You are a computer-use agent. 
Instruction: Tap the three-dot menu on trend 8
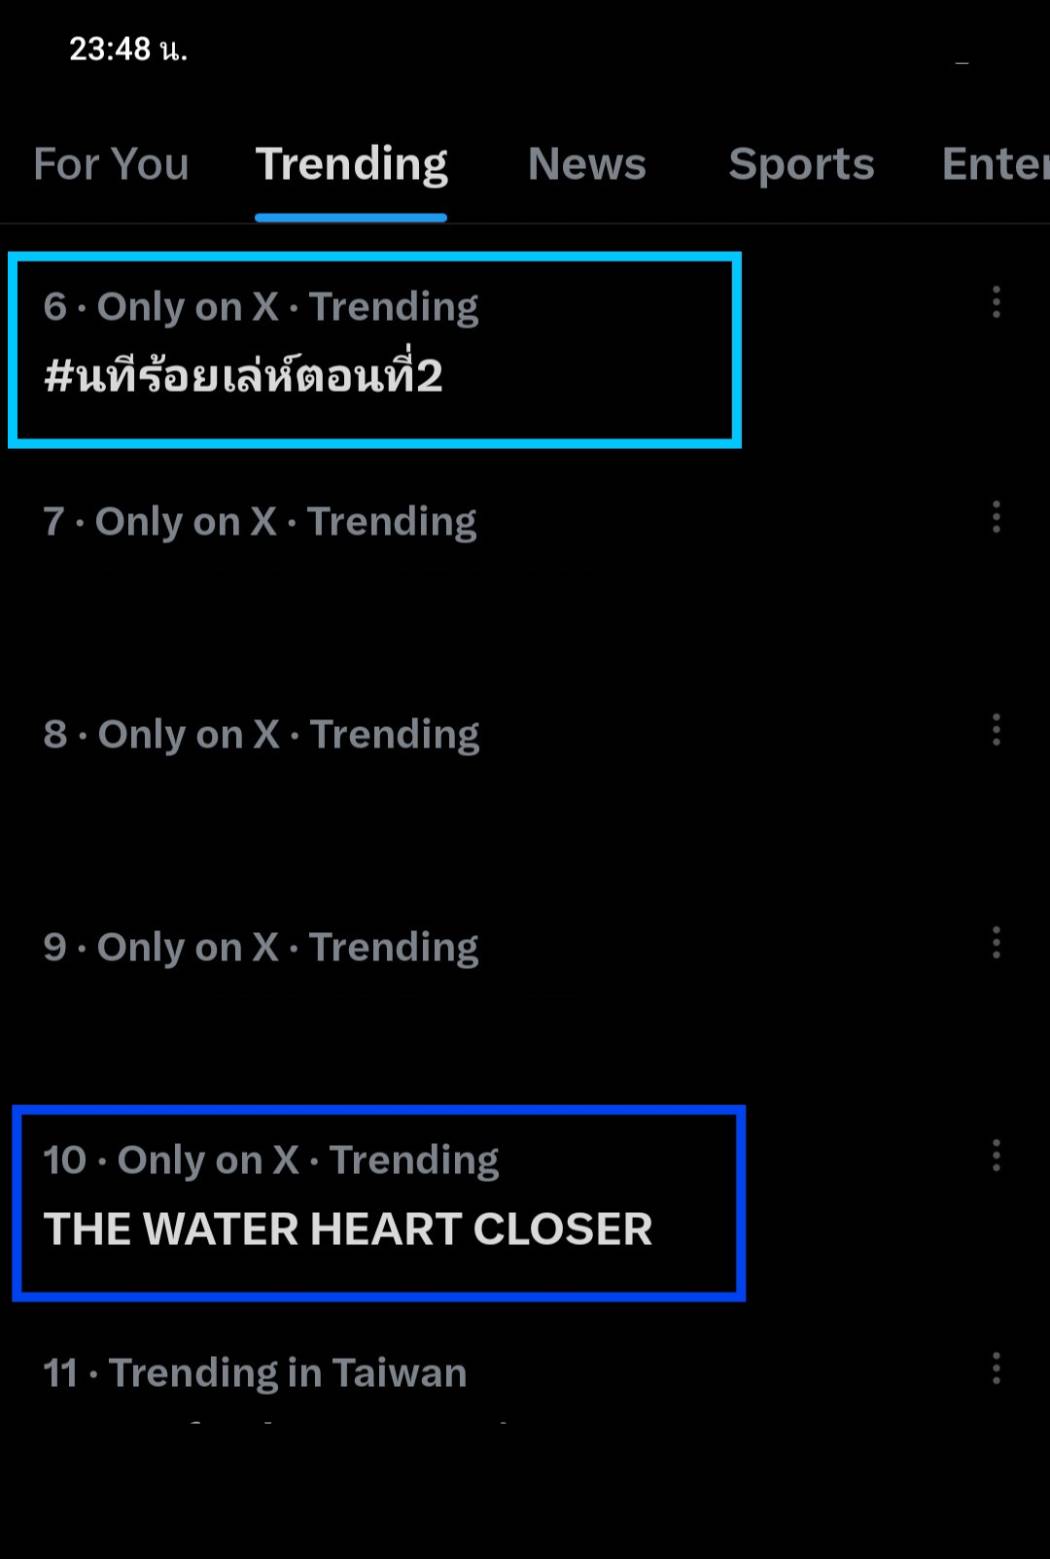click(x=996, y=730)
